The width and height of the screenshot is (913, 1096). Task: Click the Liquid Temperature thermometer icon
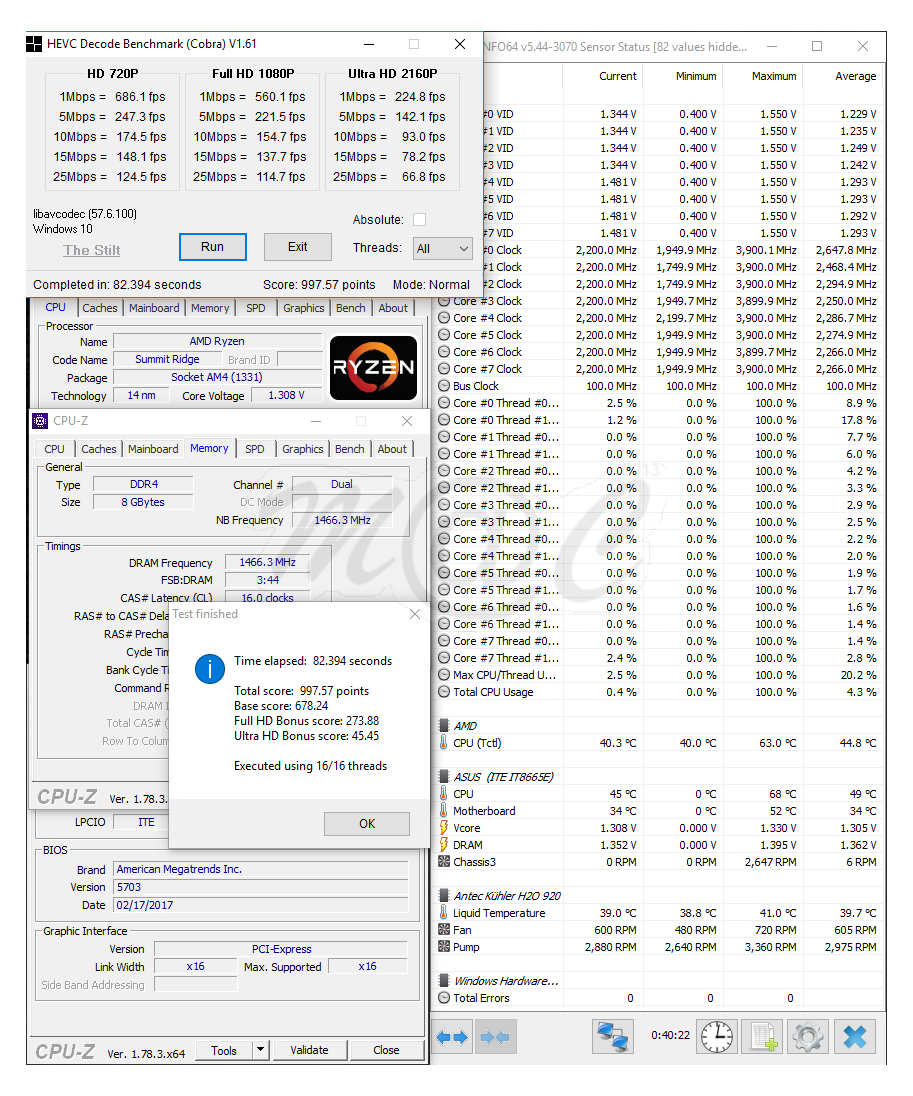click(444, 913)
